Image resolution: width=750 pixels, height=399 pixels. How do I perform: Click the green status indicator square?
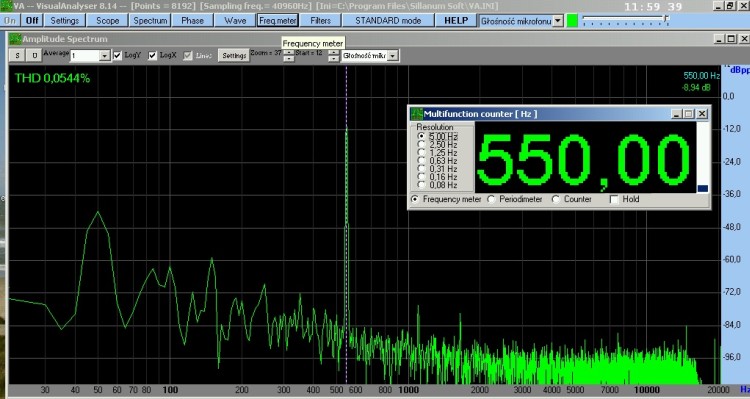pos(572,21)
